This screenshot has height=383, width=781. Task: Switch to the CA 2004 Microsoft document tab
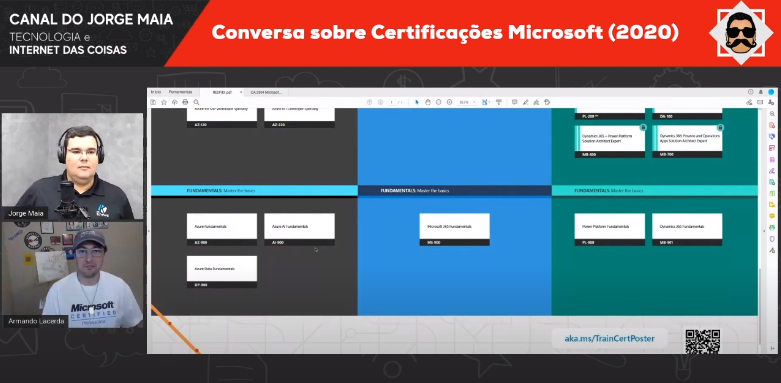(x=266, y=92)
